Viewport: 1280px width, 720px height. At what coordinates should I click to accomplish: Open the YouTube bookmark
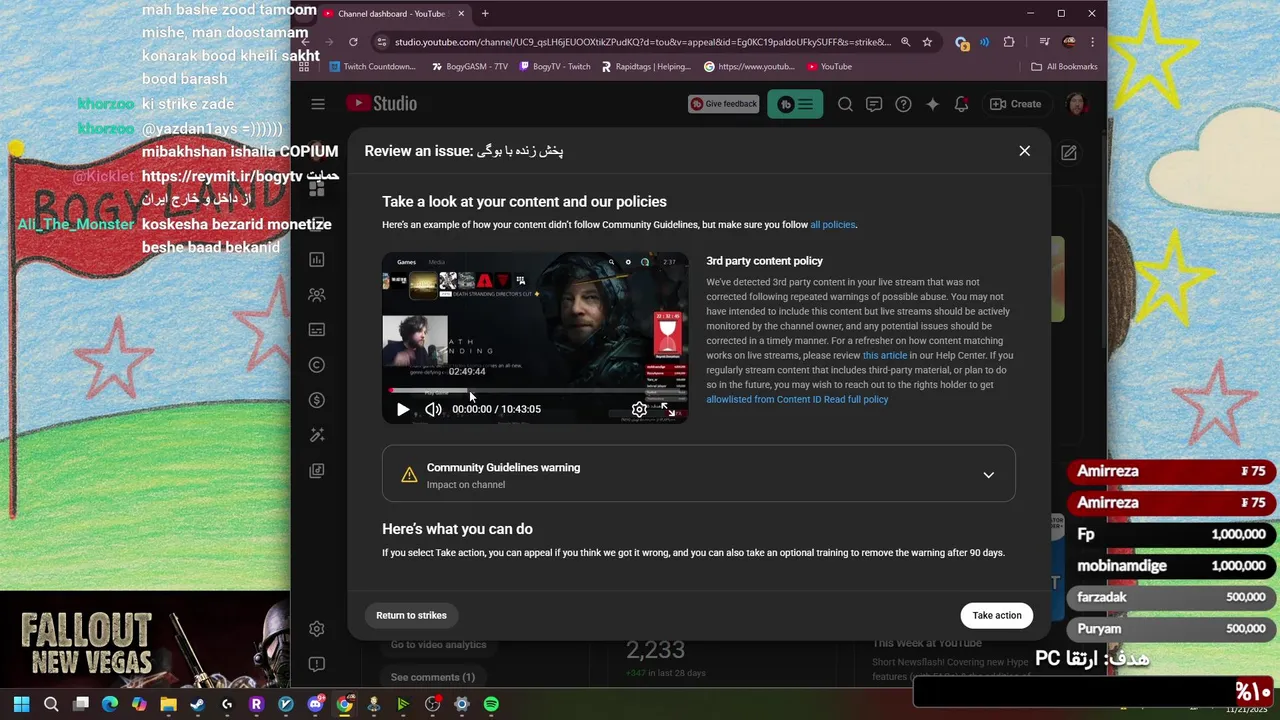point(828,67)
